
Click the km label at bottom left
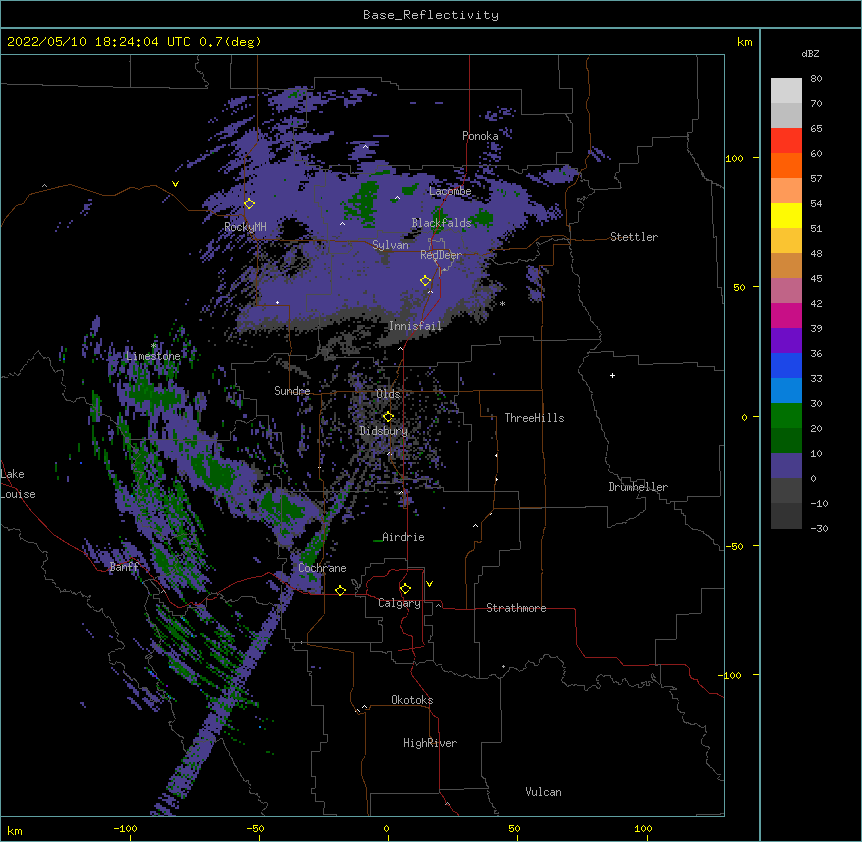coord(14,830)
